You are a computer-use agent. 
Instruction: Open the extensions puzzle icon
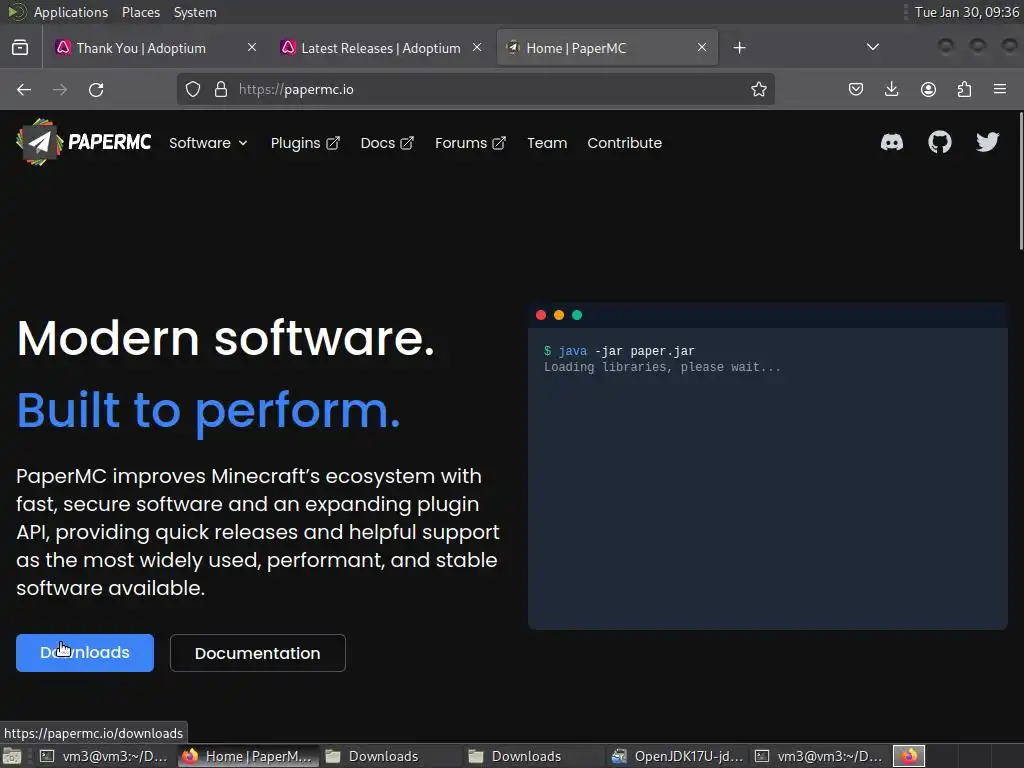(x=964, y=89)
